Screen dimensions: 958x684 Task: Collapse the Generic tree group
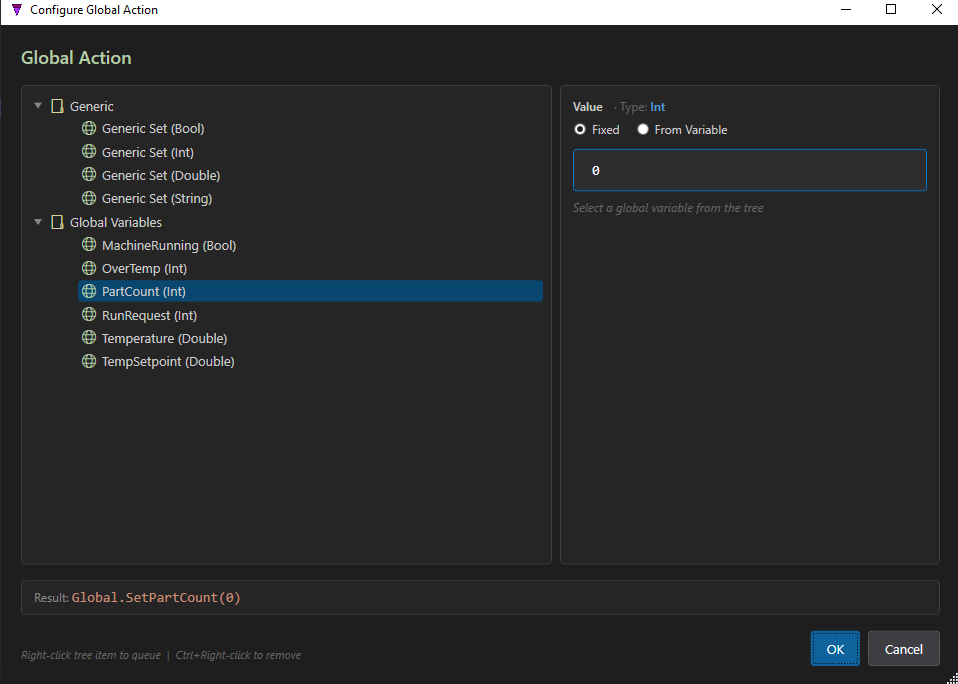pyautogui.click(x=38, y=106)
